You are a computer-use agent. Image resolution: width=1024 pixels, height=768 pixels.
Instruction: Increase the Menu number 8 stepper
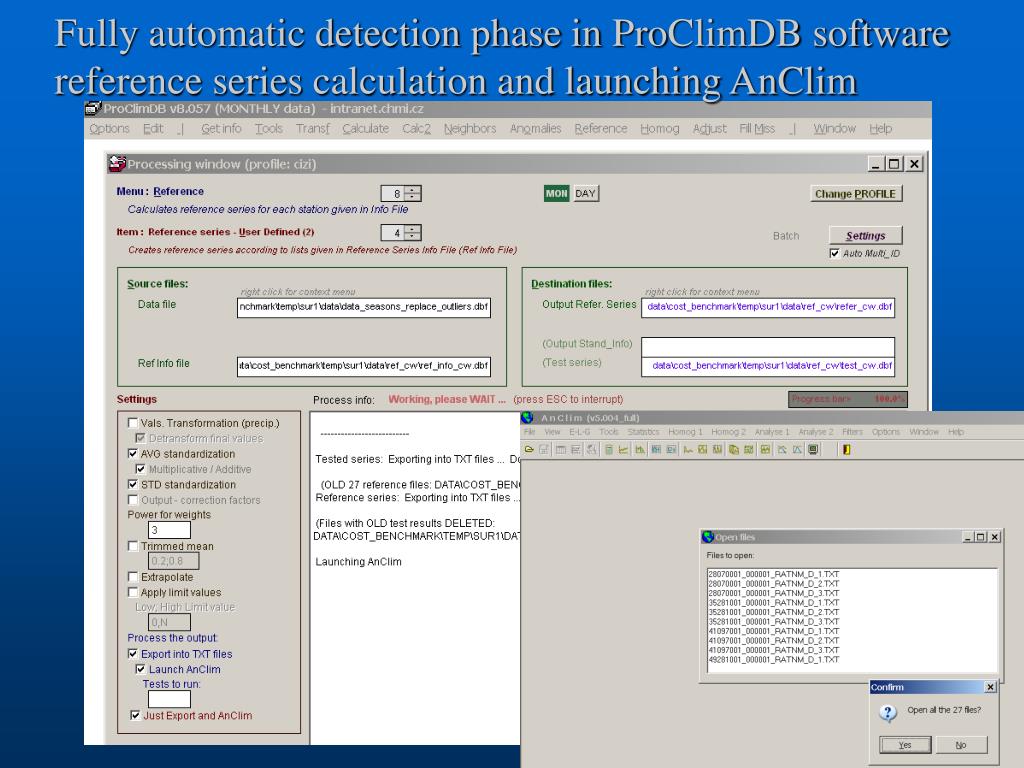(x=413, y=189)
